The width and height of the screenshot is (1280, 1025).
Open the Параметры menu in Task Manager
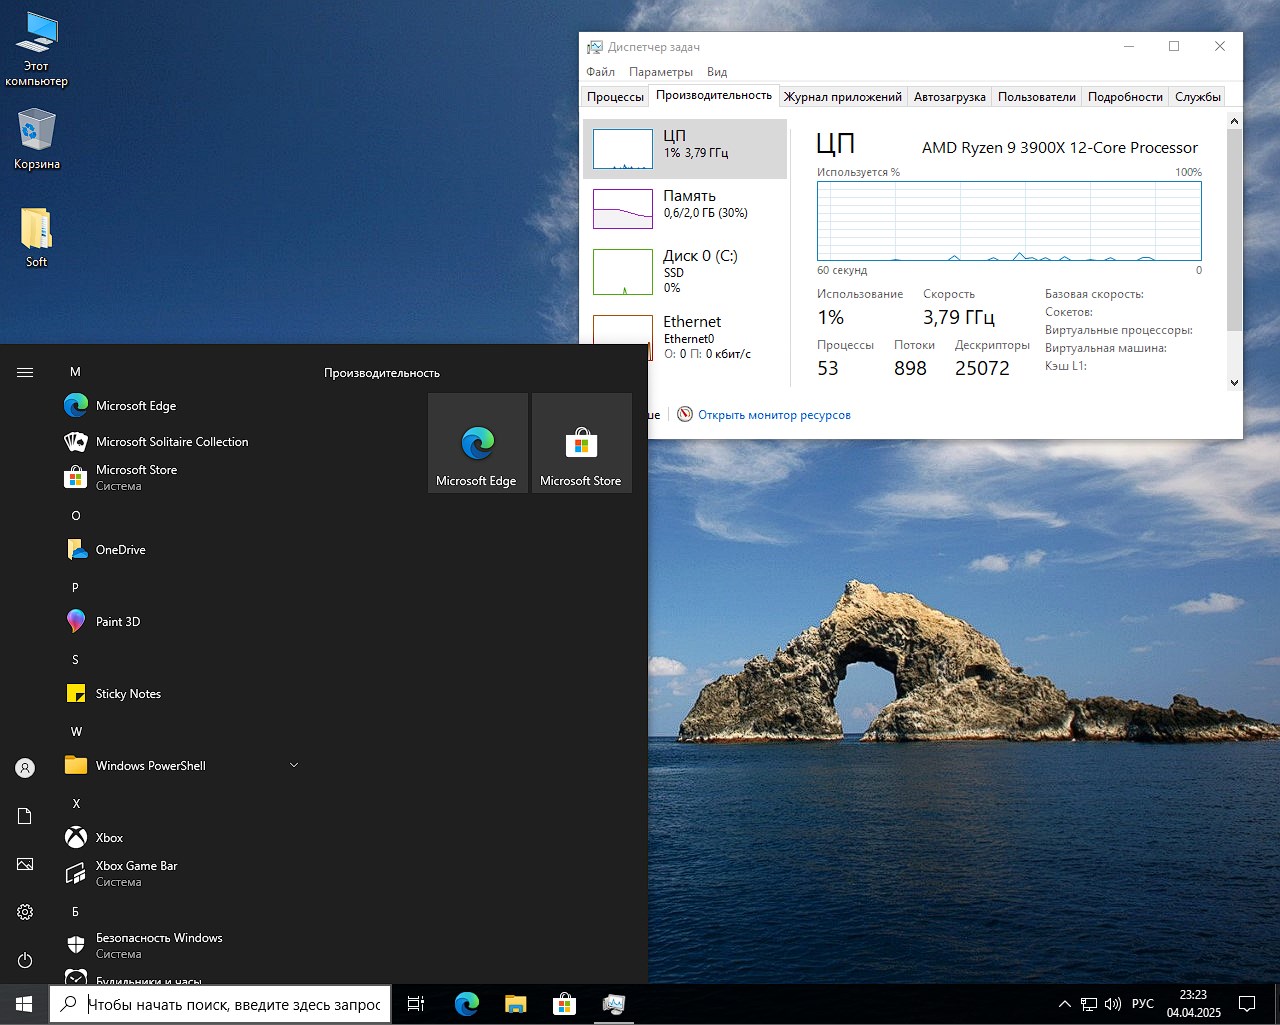pyautogui.click(x=660, y=72)
